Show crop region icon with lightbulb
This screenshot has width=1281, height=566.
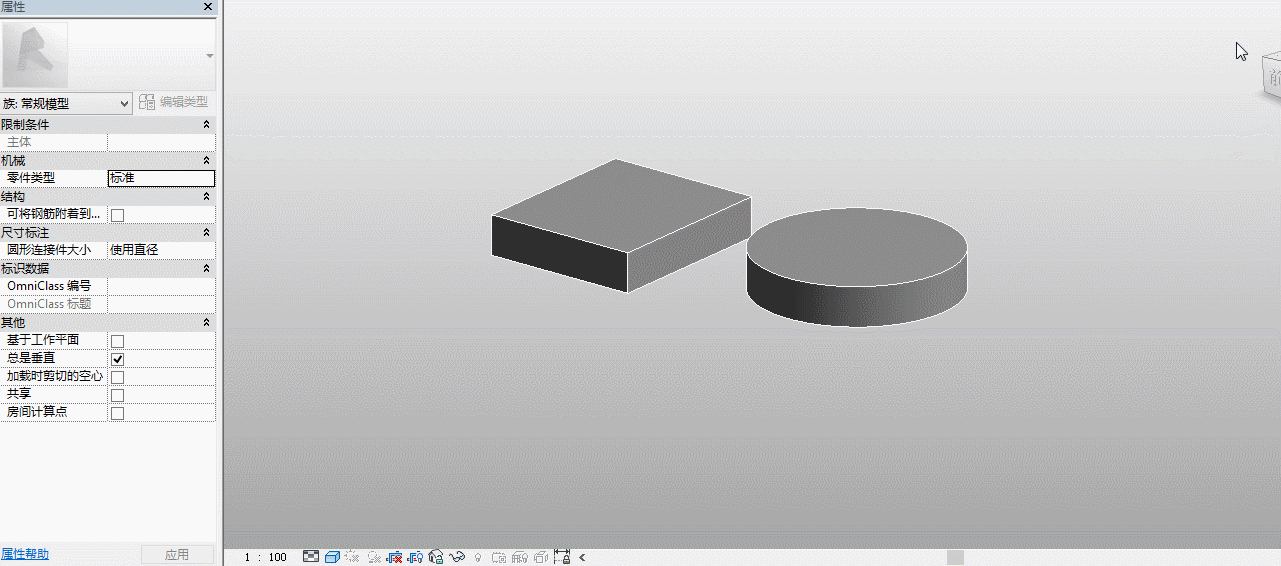coord(415,557)
